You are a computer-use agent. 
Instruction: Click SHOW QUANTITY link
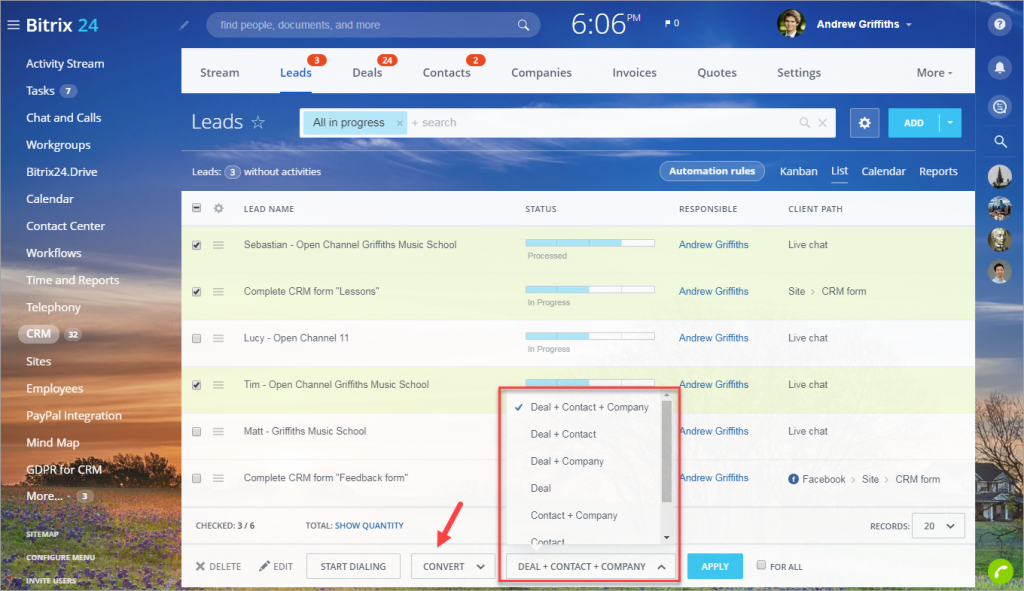369,526
